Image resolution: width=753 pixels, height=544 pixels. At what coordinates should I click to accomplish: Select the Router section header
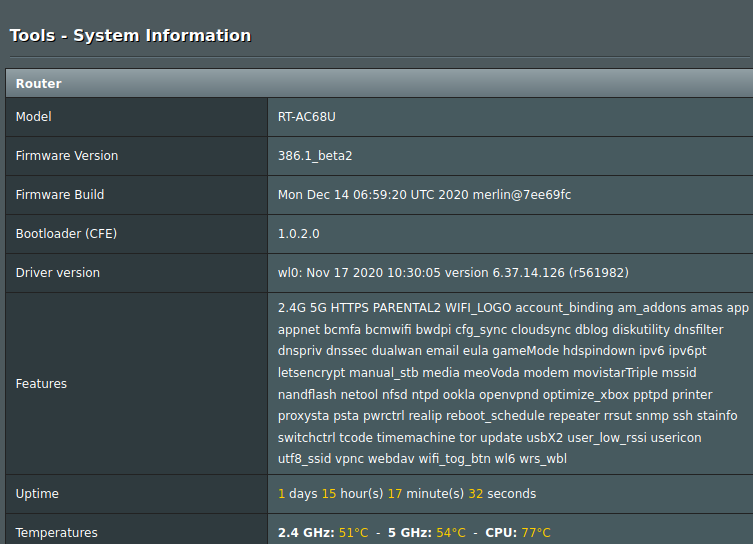[x=379, y=83]
